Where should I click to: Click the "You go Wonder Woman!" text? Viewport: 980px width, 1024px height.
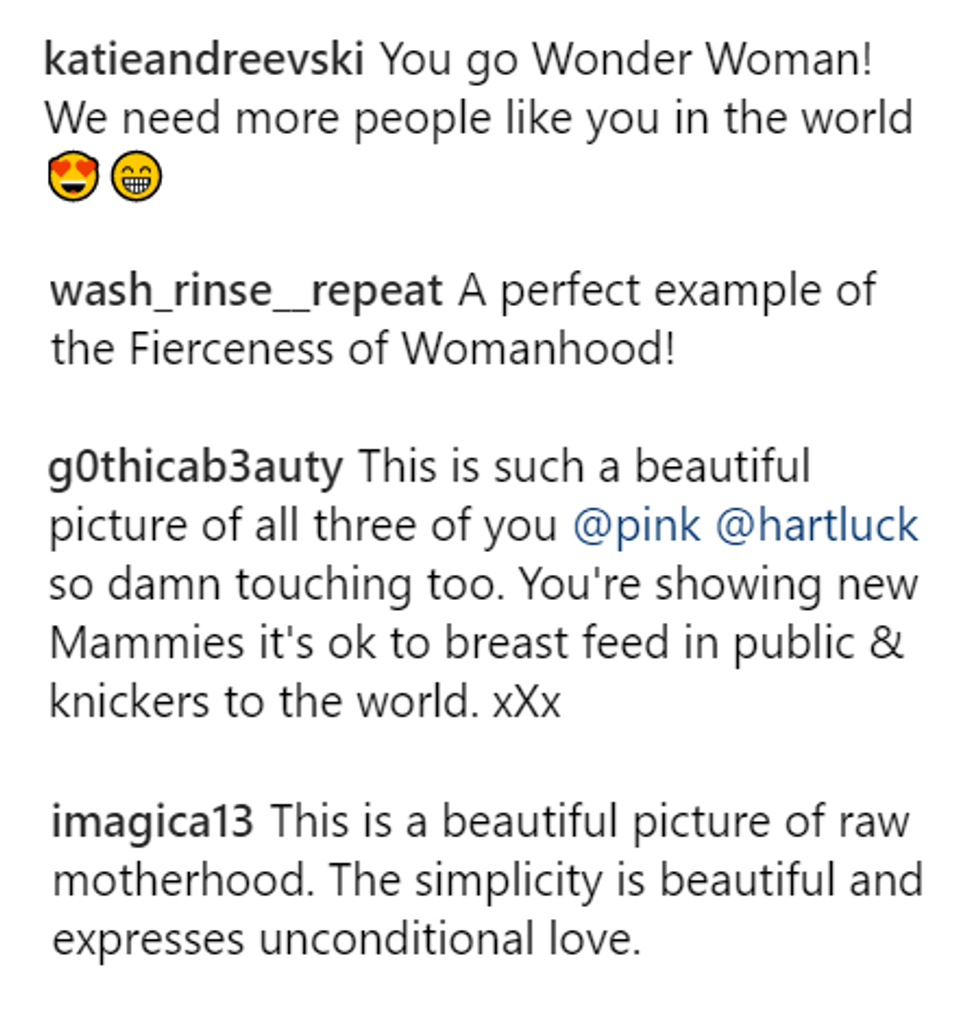click(627, 62)
